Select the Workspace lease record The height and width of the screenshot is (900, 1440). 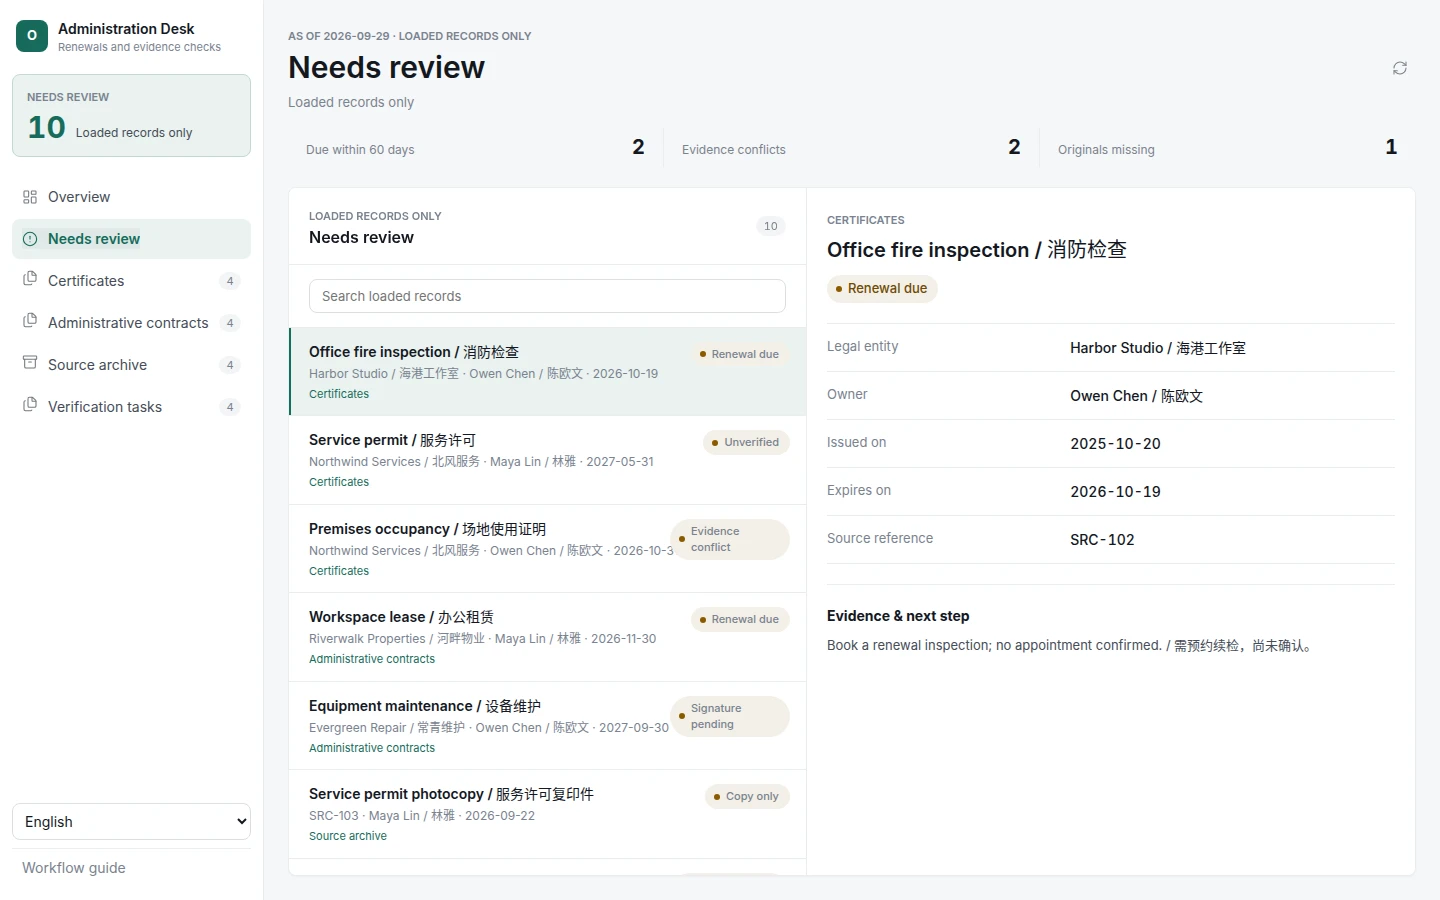(548, 637)
